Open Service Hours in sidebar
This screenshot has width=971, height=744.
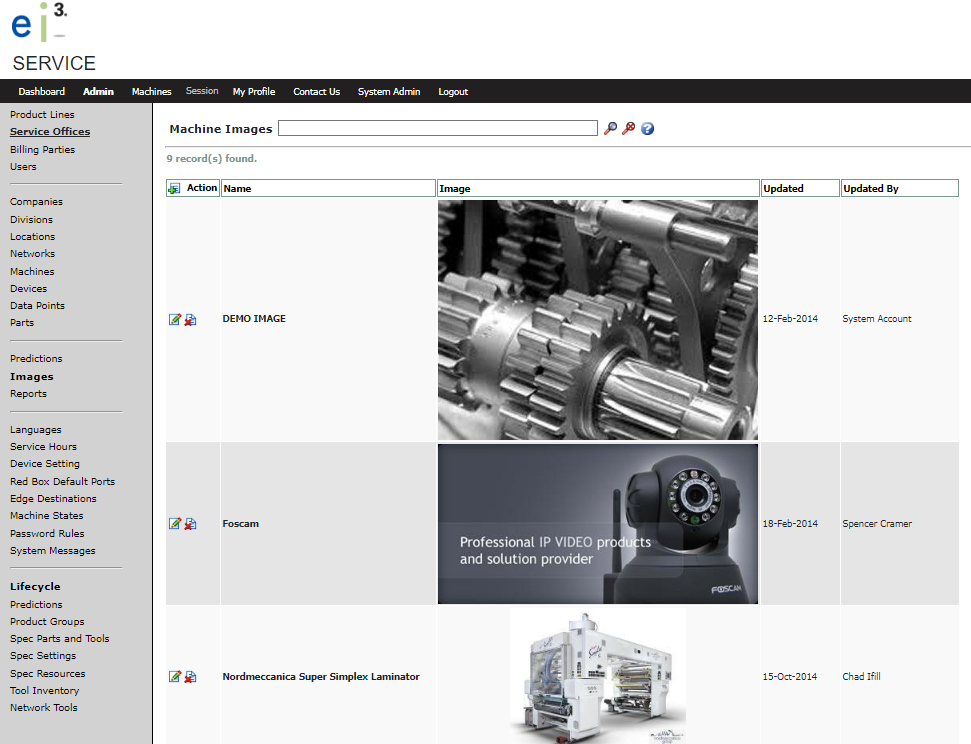coord(43,447)
